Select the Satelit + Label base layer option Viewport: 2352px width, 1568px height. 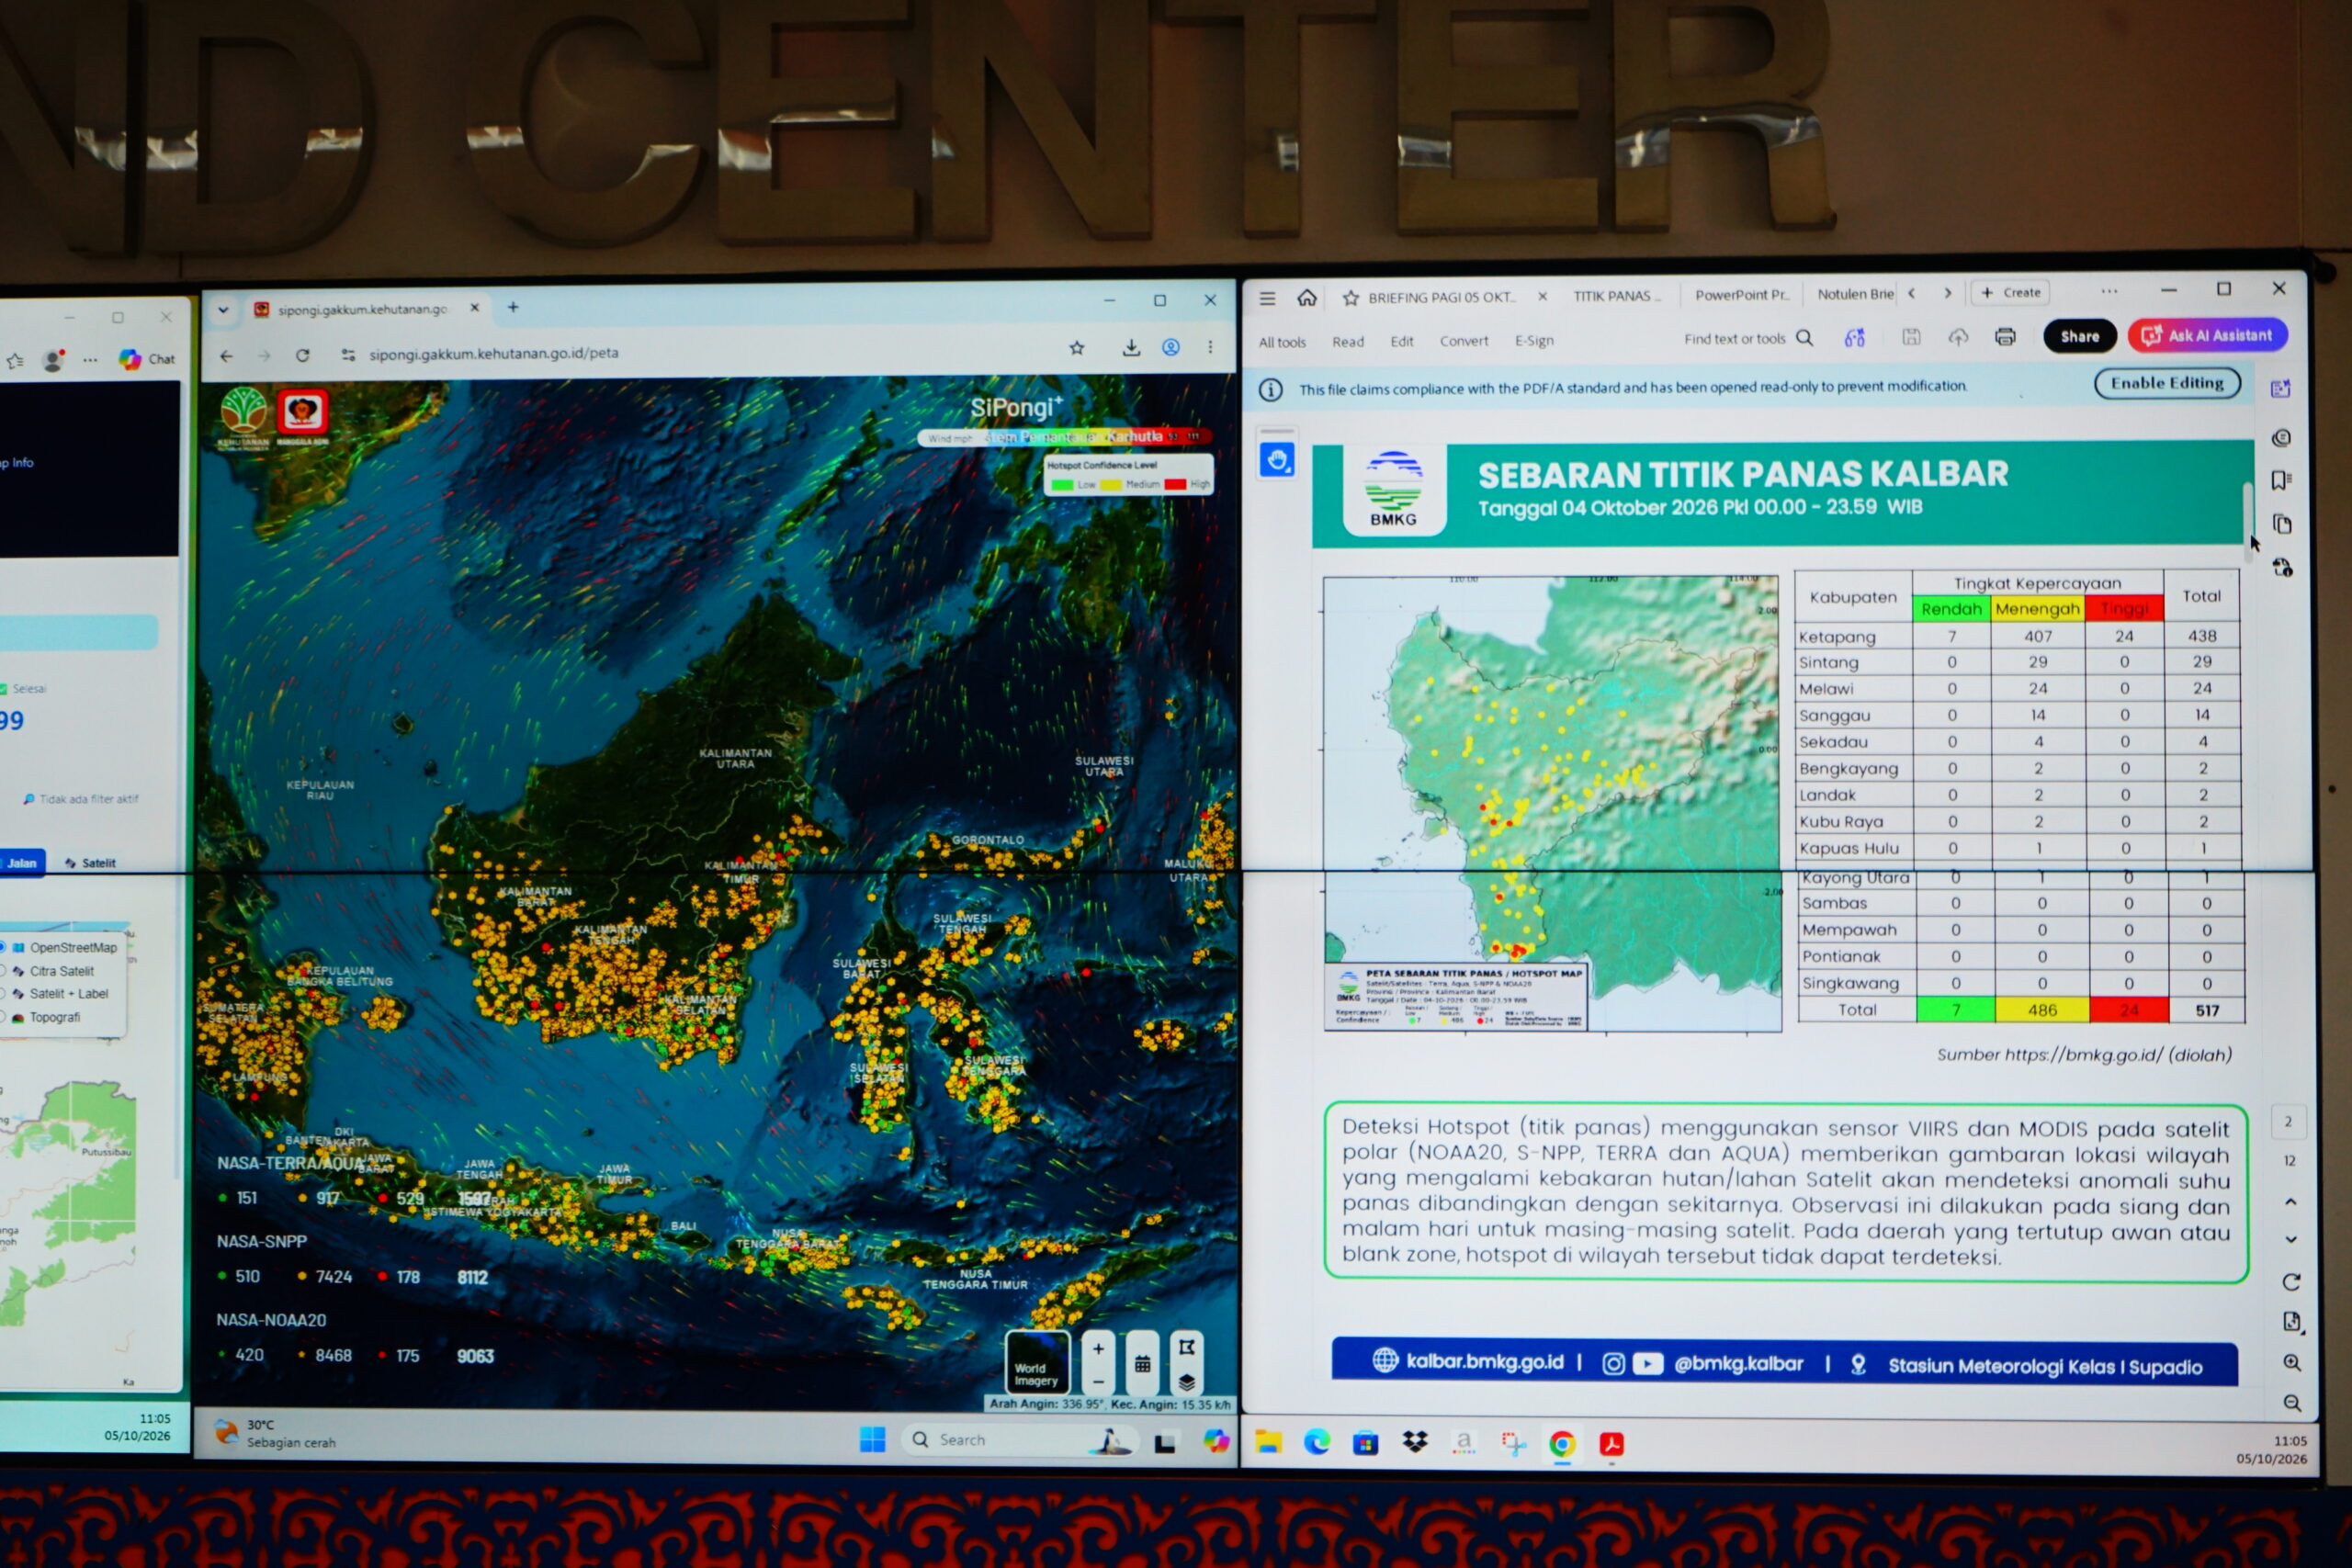point(56,994)
